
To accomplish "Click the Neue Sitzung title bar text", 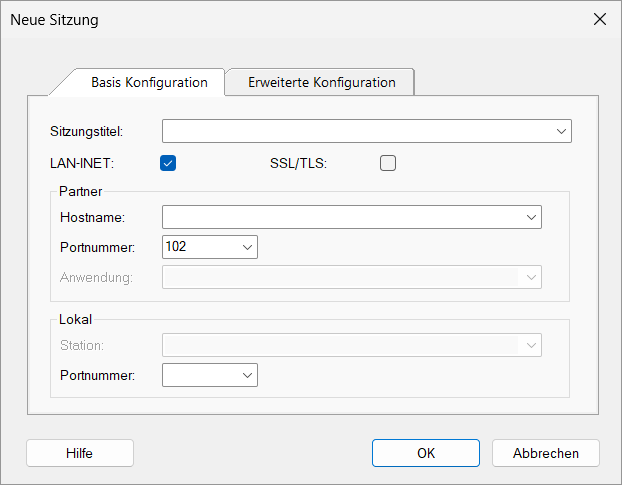I will [x=54, y=19].
